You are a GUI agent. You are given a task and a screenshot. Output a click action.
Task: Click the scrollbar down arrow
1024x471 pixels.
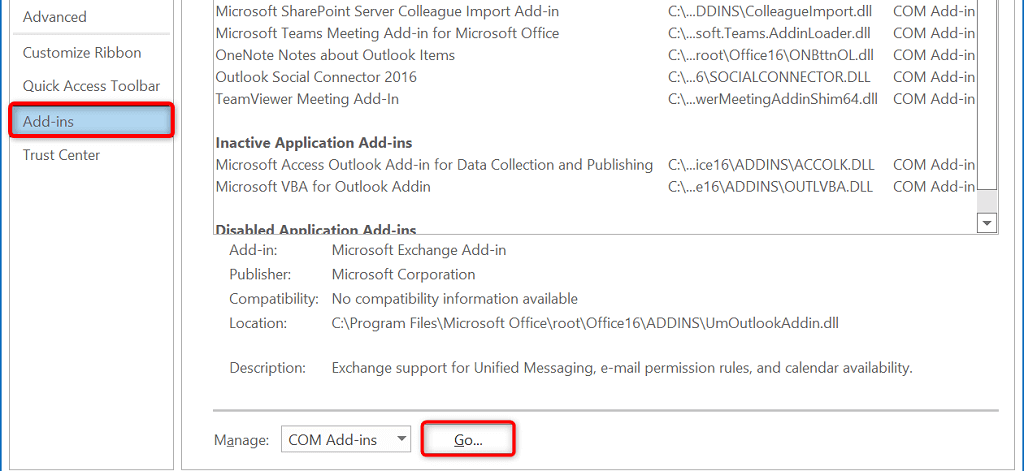[987, 223]
